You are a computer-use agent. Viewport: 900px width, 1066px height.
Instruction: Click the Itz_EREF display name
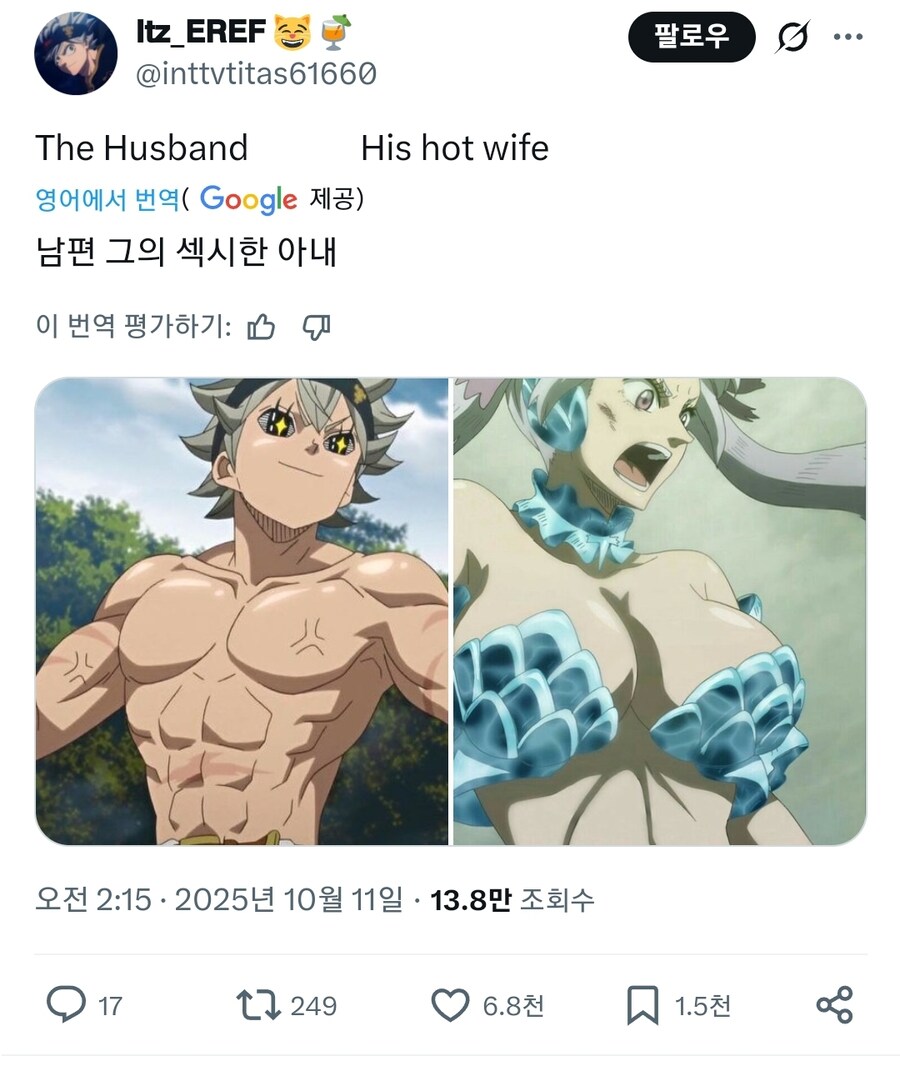pos(201,31)
